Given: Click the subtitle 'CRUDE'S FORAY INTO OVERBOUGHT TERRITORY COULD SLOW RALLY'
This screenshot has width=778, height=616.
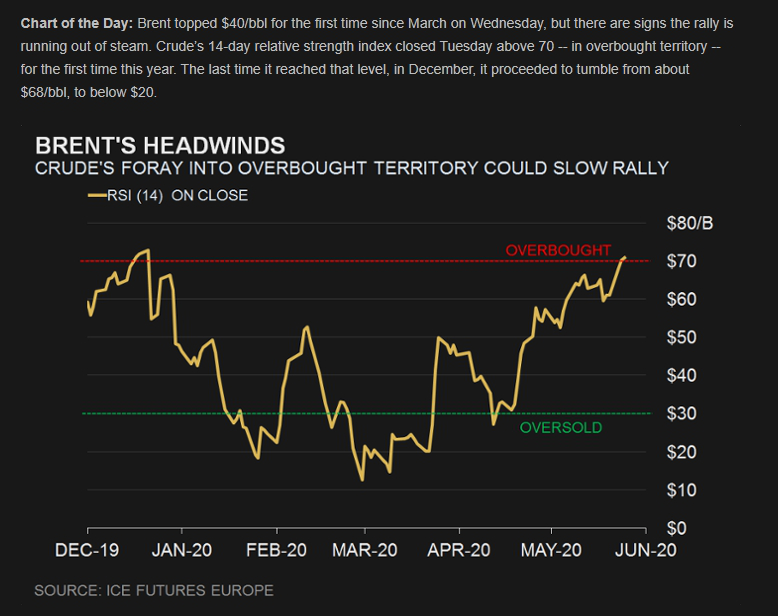Looking at the screenshot, I should click(352, 168).
